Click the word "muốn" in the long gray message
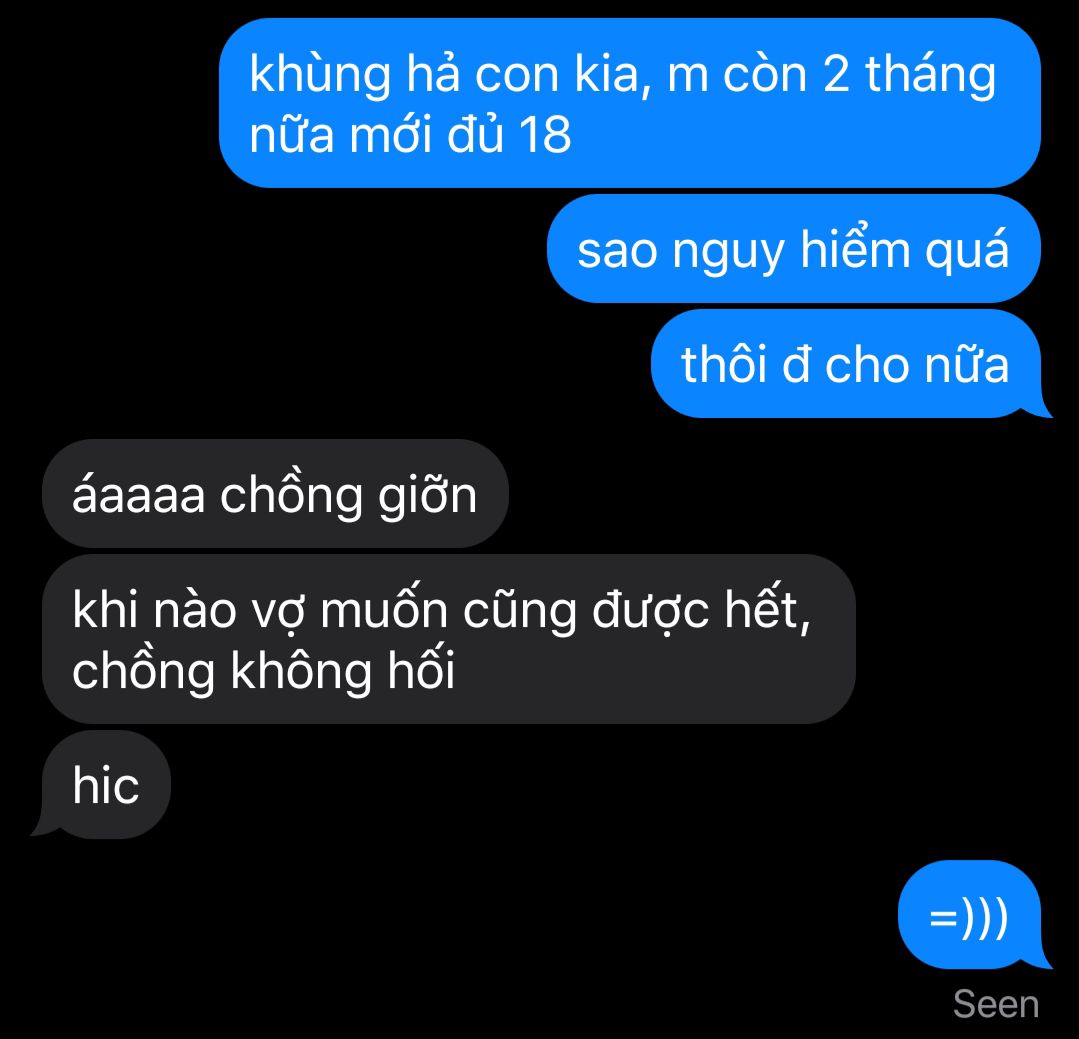This screenshot has height=1039, width=1079. click(x=384, y=610)
